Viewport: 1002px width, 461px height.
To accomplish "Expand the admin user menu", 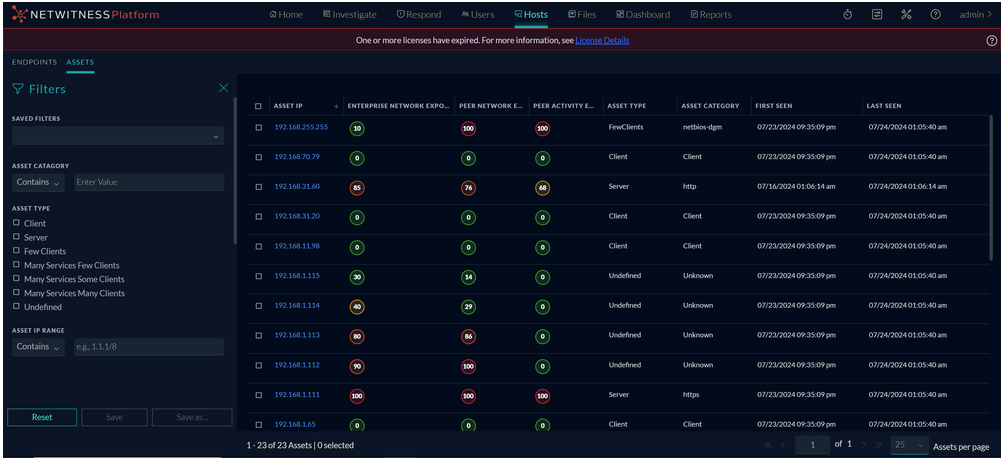I will (975, 14).
